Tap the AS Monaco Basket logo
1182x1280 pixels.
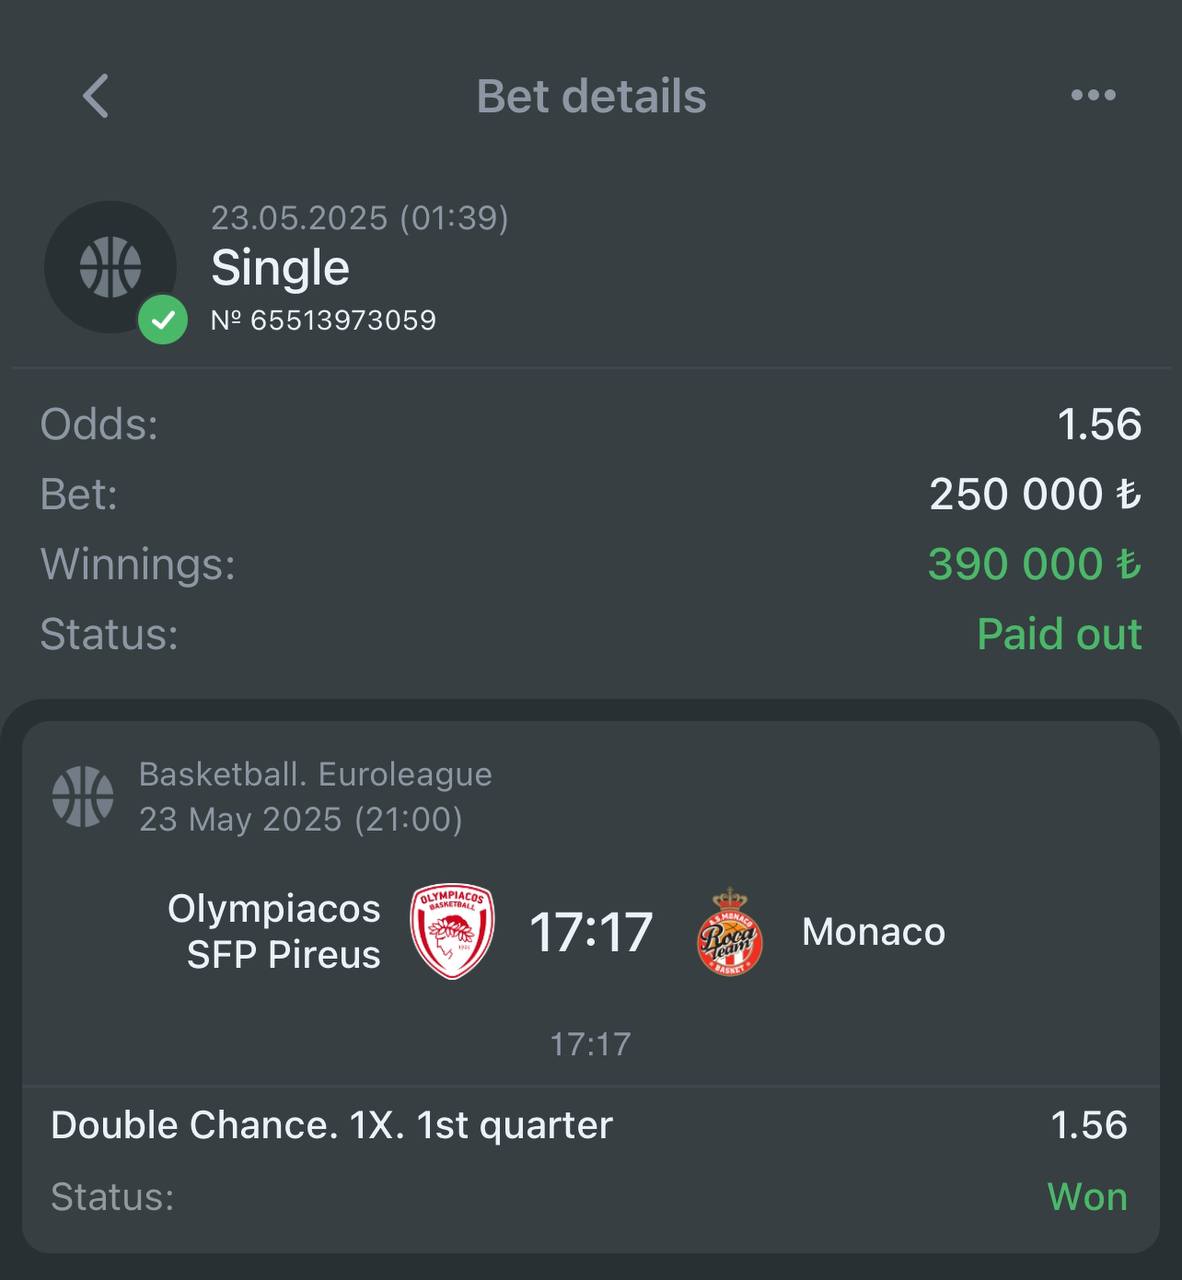tap(730, 931)
